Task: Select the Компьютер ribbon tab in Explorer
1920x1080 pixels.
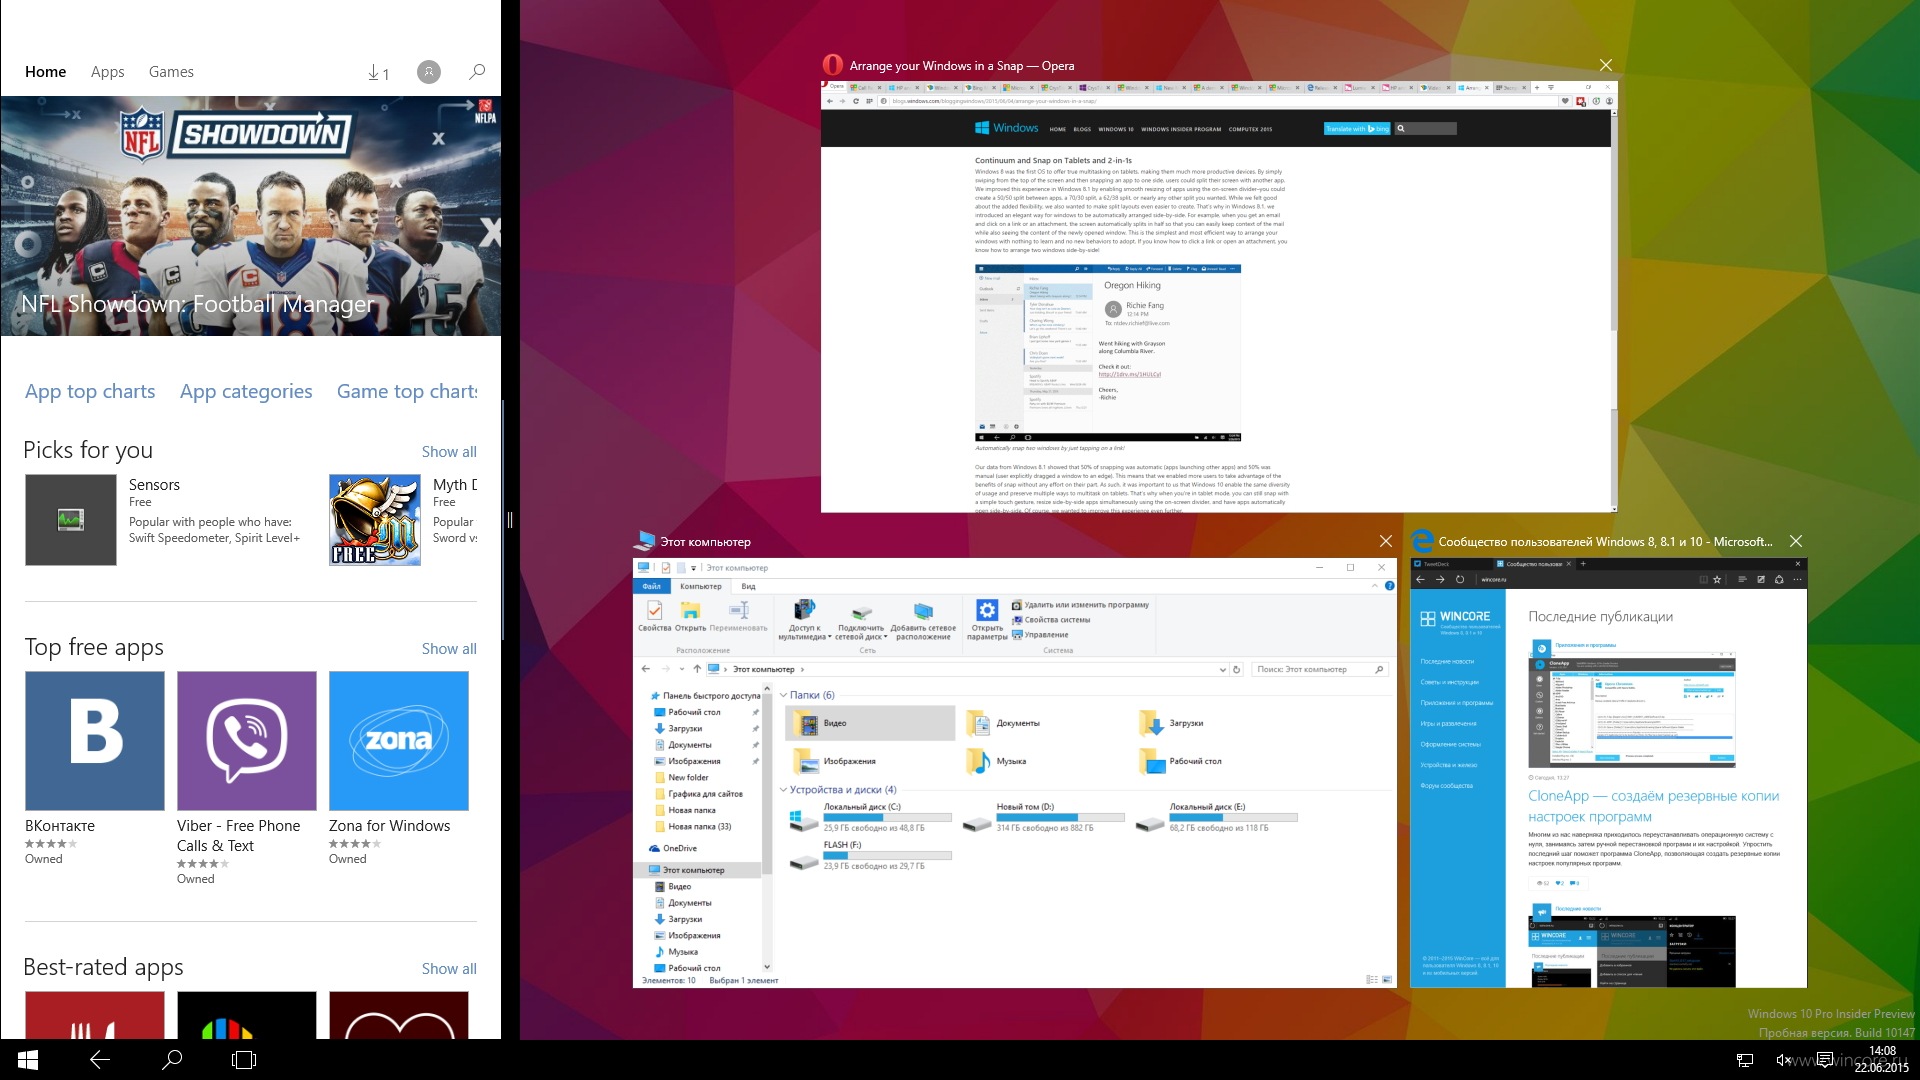Action: click(701, 586)
